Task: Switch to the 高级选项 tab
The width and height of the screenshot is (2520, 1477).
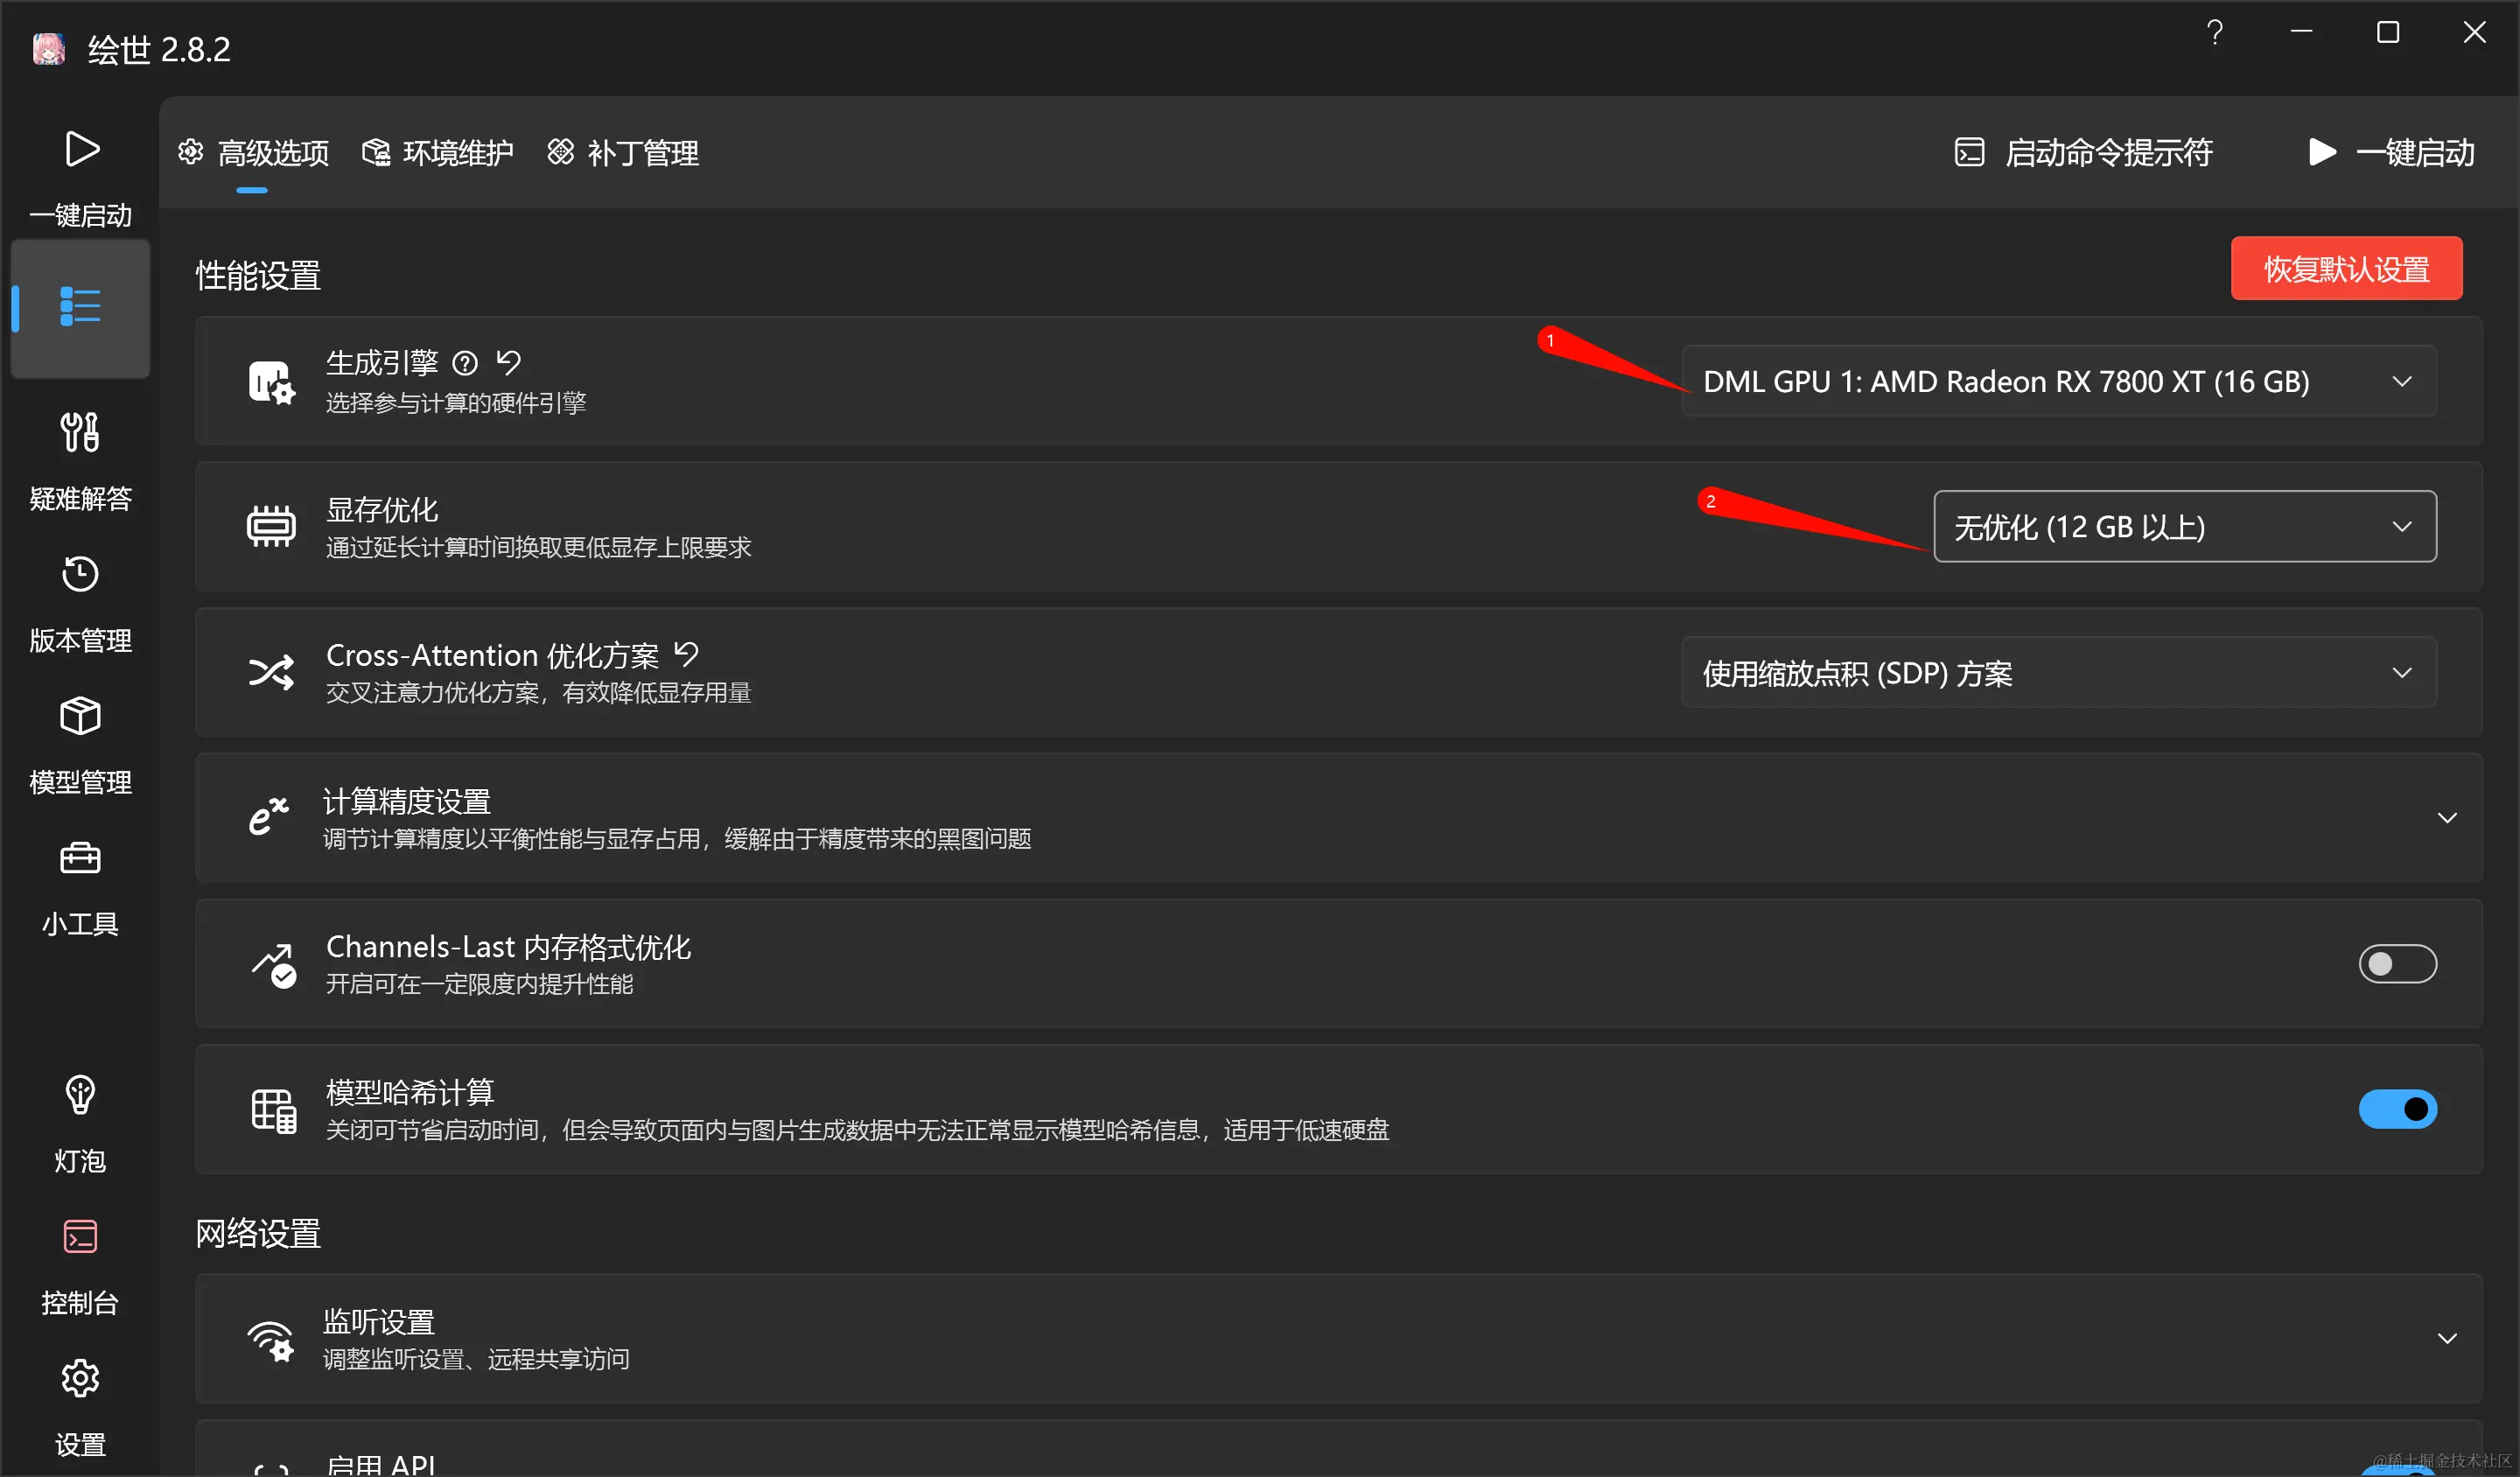Action: [253, 153]
